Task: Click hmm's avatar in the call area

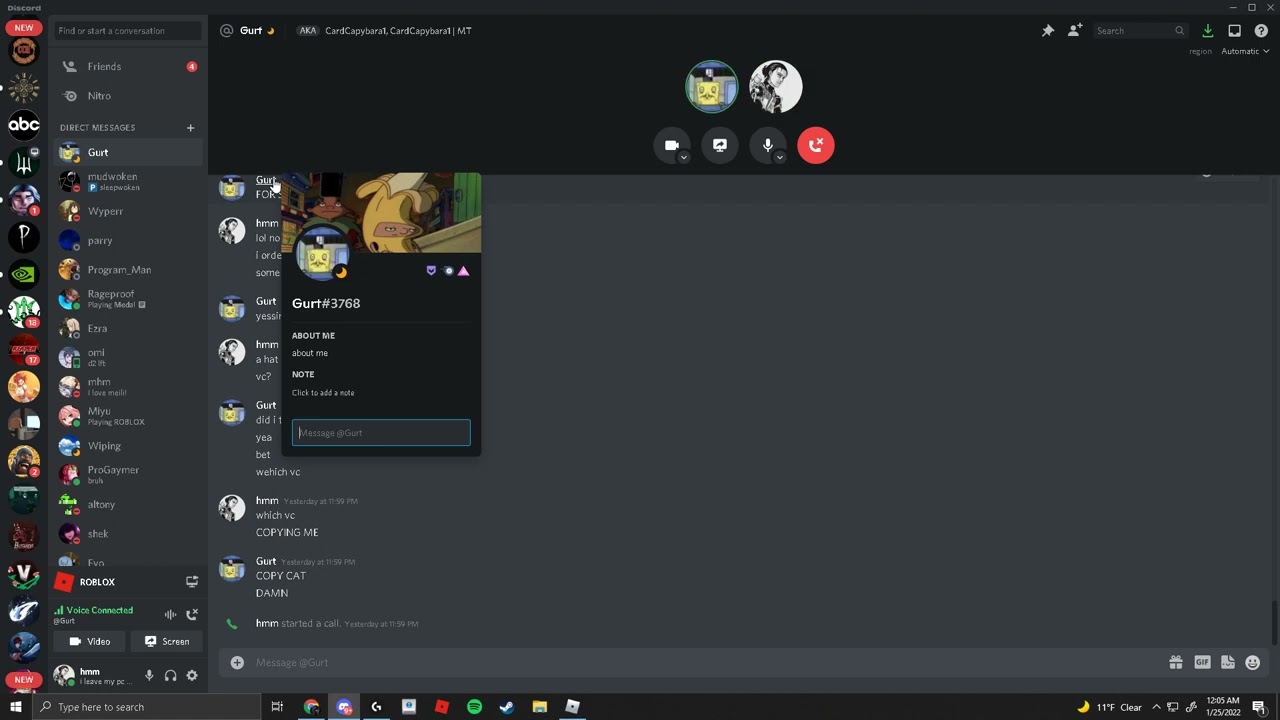Action: pos(776,87)
